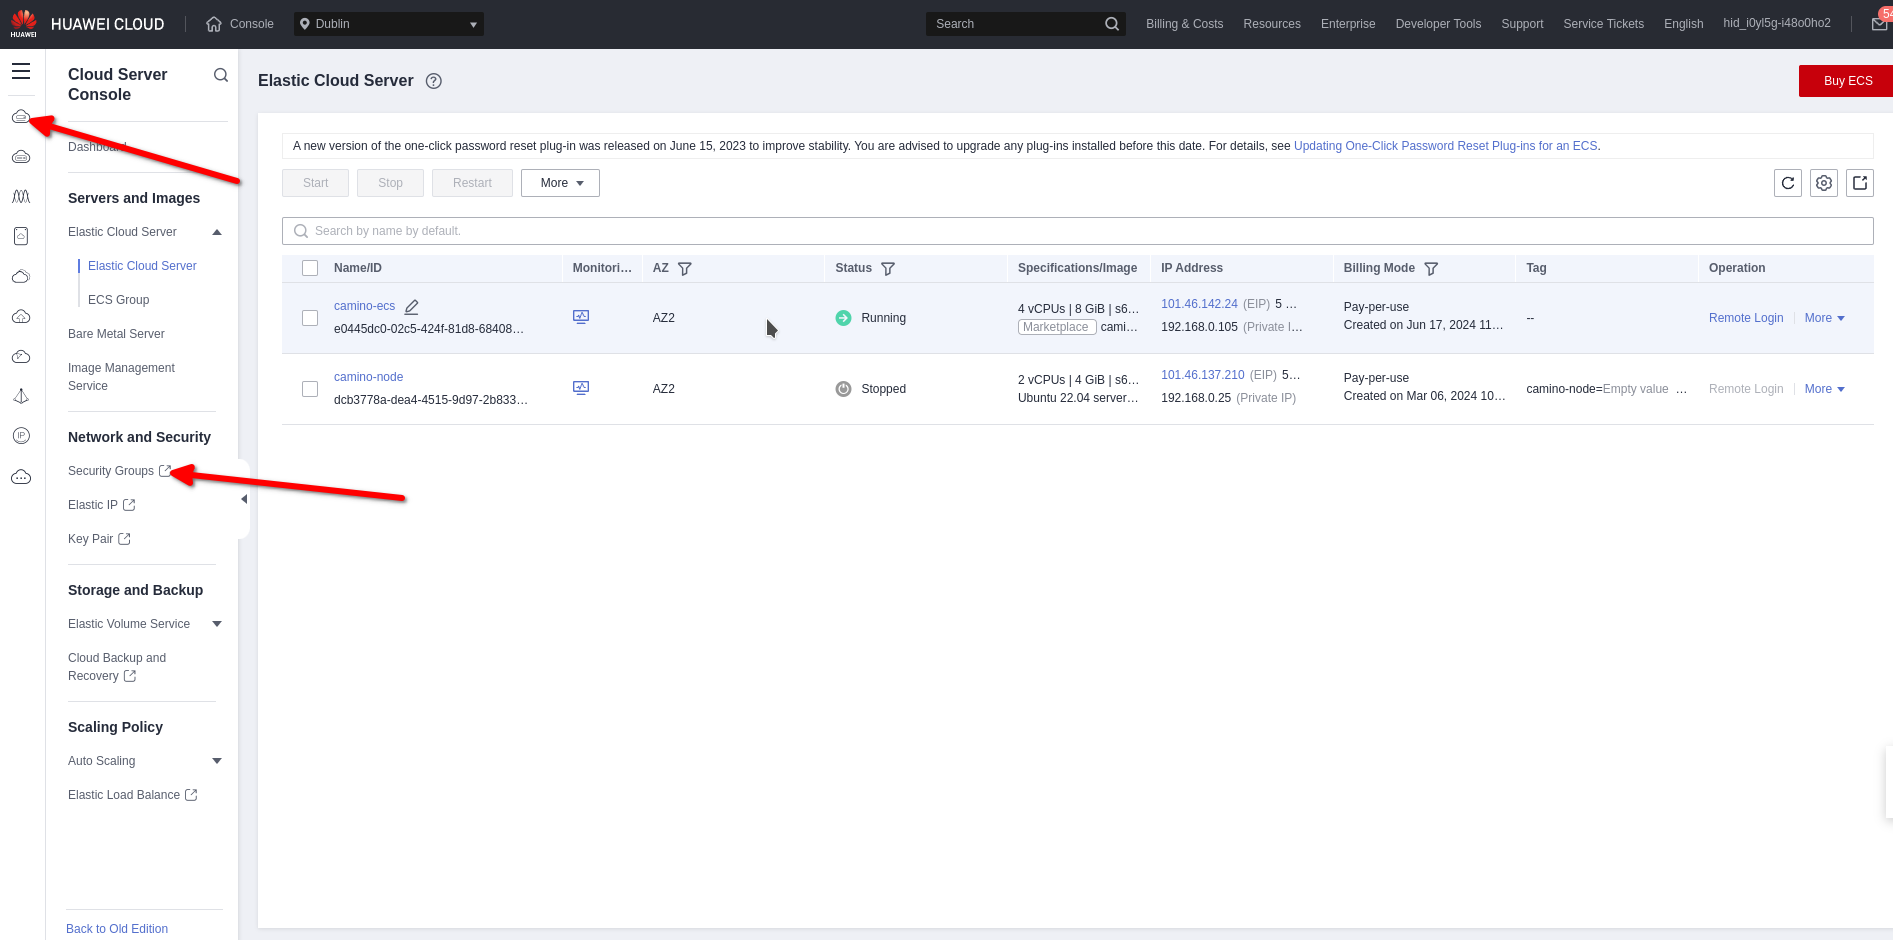Toggle the select-all checkbox in table header
1893x940 pixels.
[310, 268]
